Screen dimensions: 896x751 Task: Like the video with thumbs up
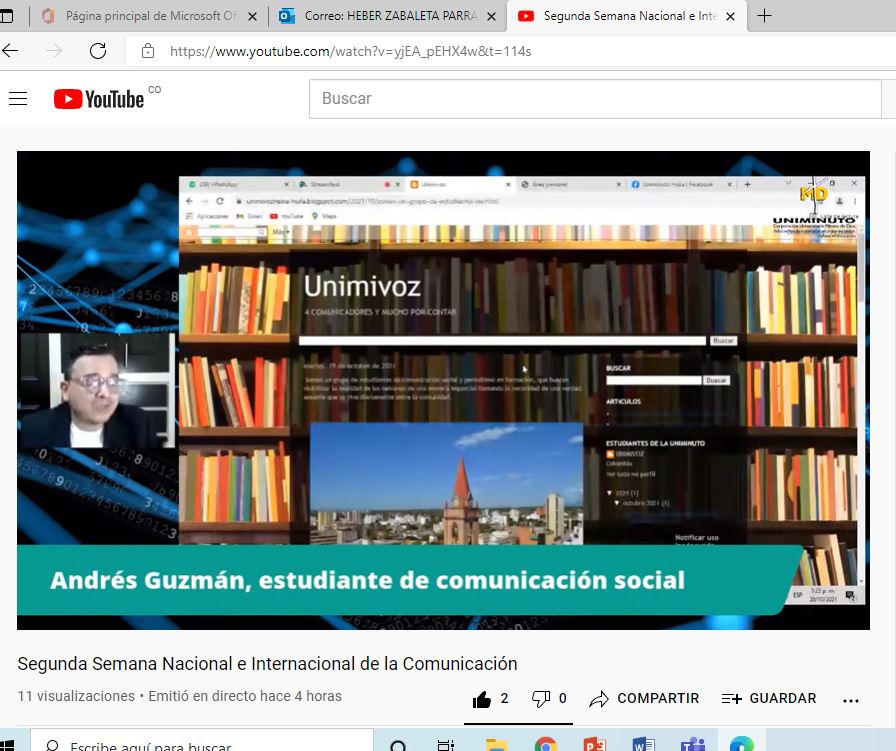click(x=482, y=699)
